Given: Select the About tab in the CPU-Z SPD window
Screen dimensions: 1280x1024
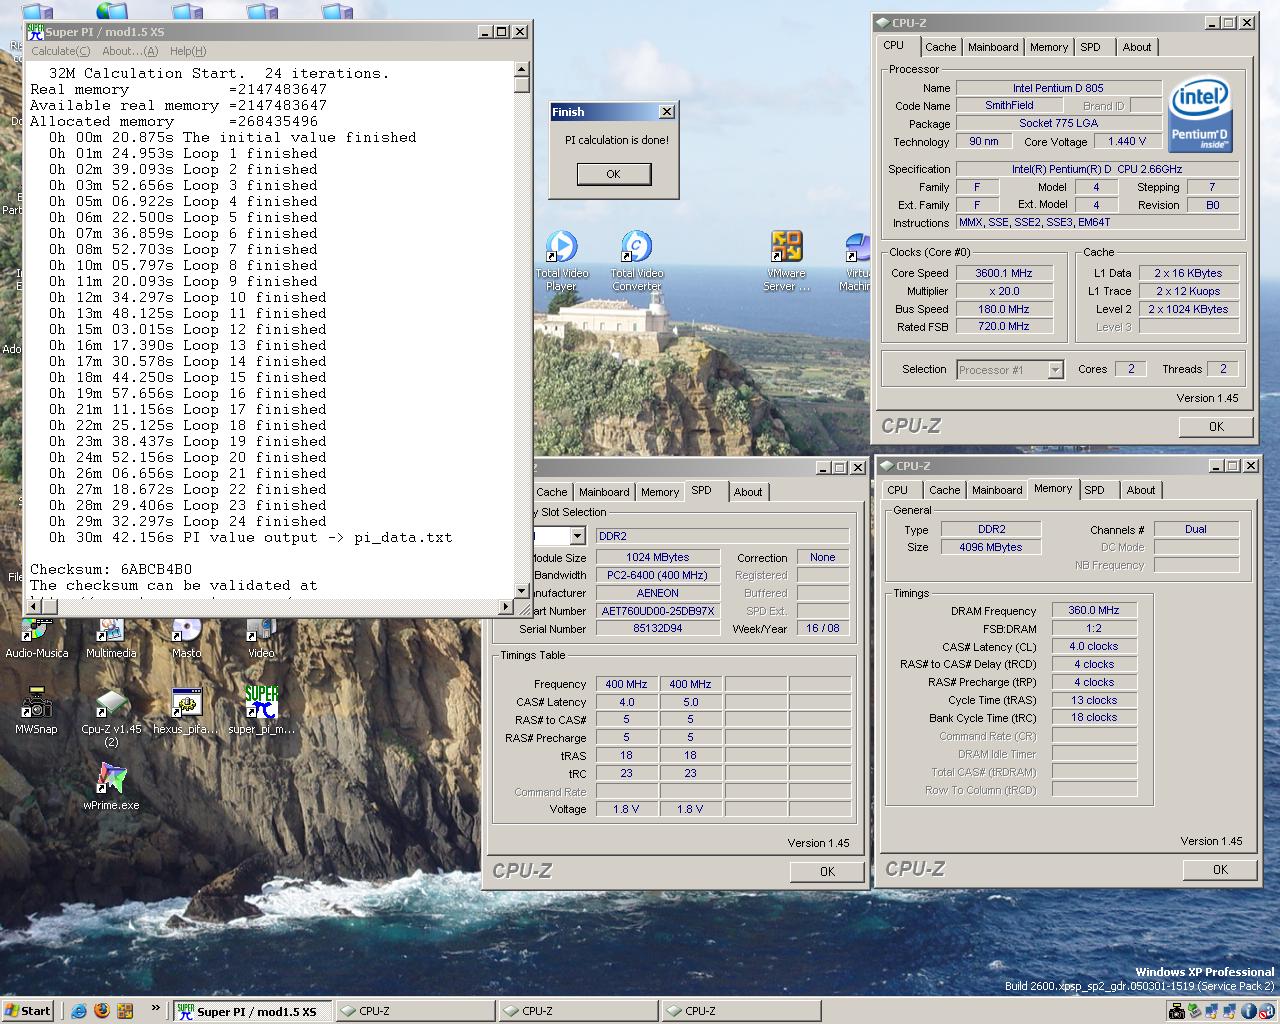Looking at the screenshot, I should (748, 492).
